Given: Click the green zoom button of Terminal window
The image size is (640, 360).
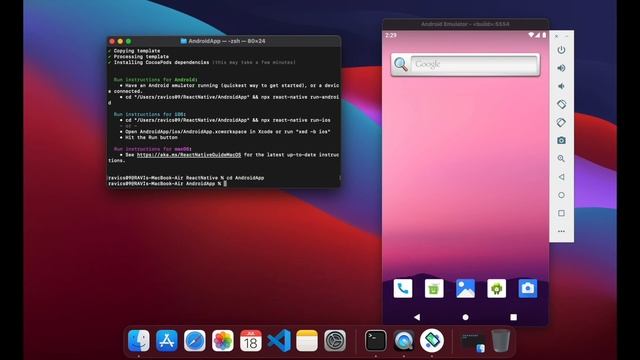Looking at the screenshot, I should (129, 41).
